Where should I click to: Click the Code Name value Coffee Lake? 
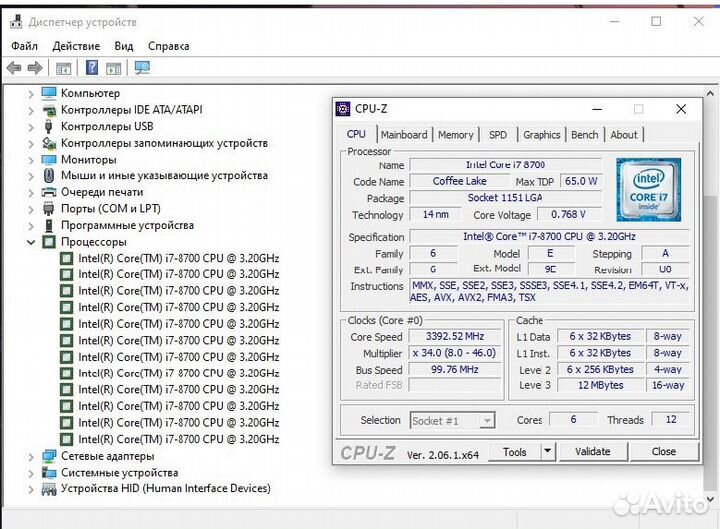(459, 181)
